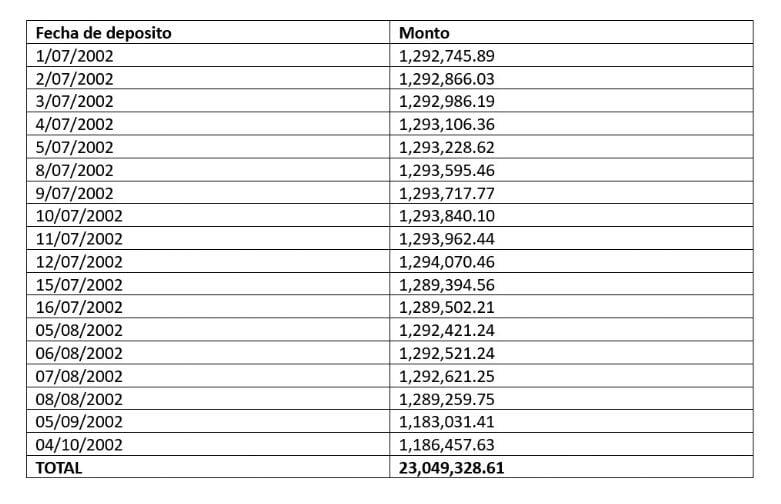Select the total amount 23,049,328.61
Image resolution: width=781 pixels, height=504 pixels.
tap(457, 467)
